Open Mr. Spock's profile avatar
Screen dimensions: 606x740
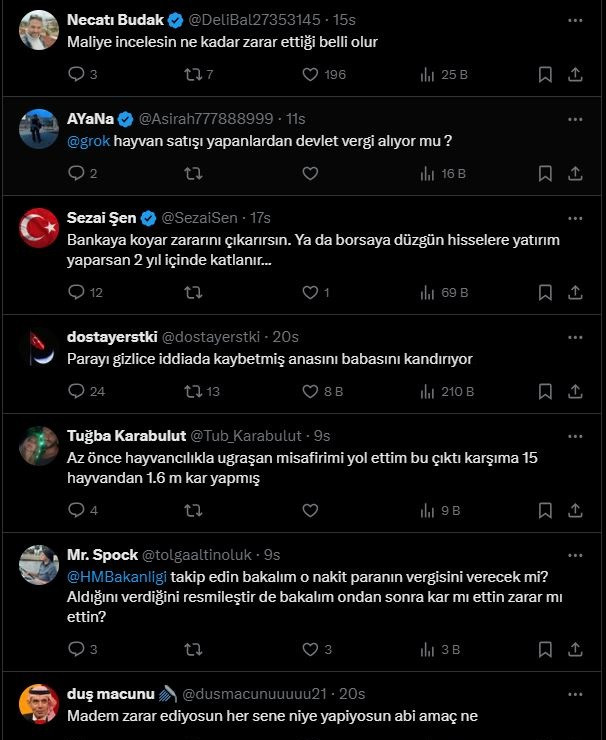39,565
